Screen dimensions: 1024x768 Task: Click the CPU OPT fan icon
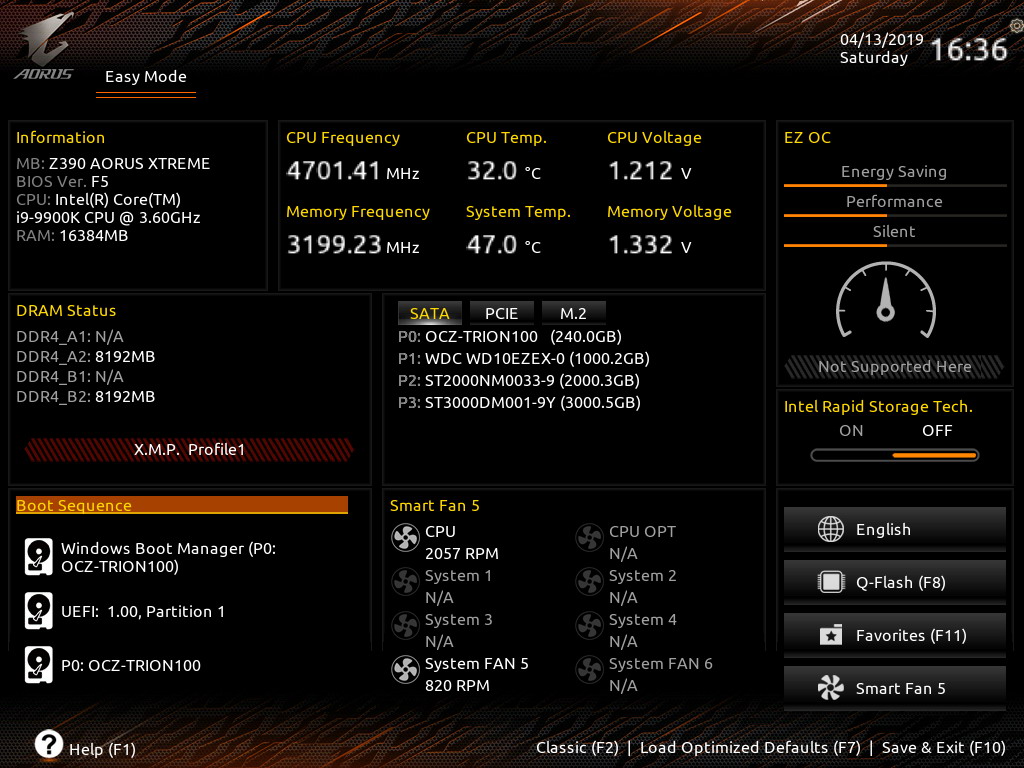click(589, 538)
